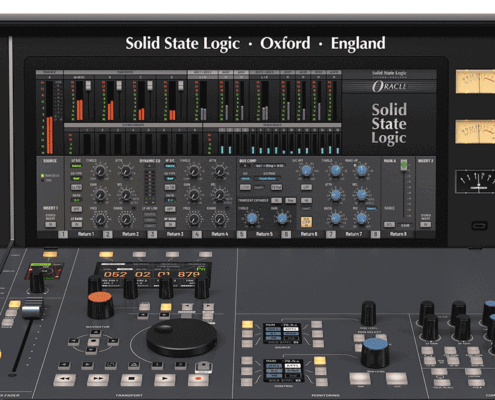Toggle the Insert 1 stereo insert IN button
The height and width of the screenshot is (400, 495).
51,225
